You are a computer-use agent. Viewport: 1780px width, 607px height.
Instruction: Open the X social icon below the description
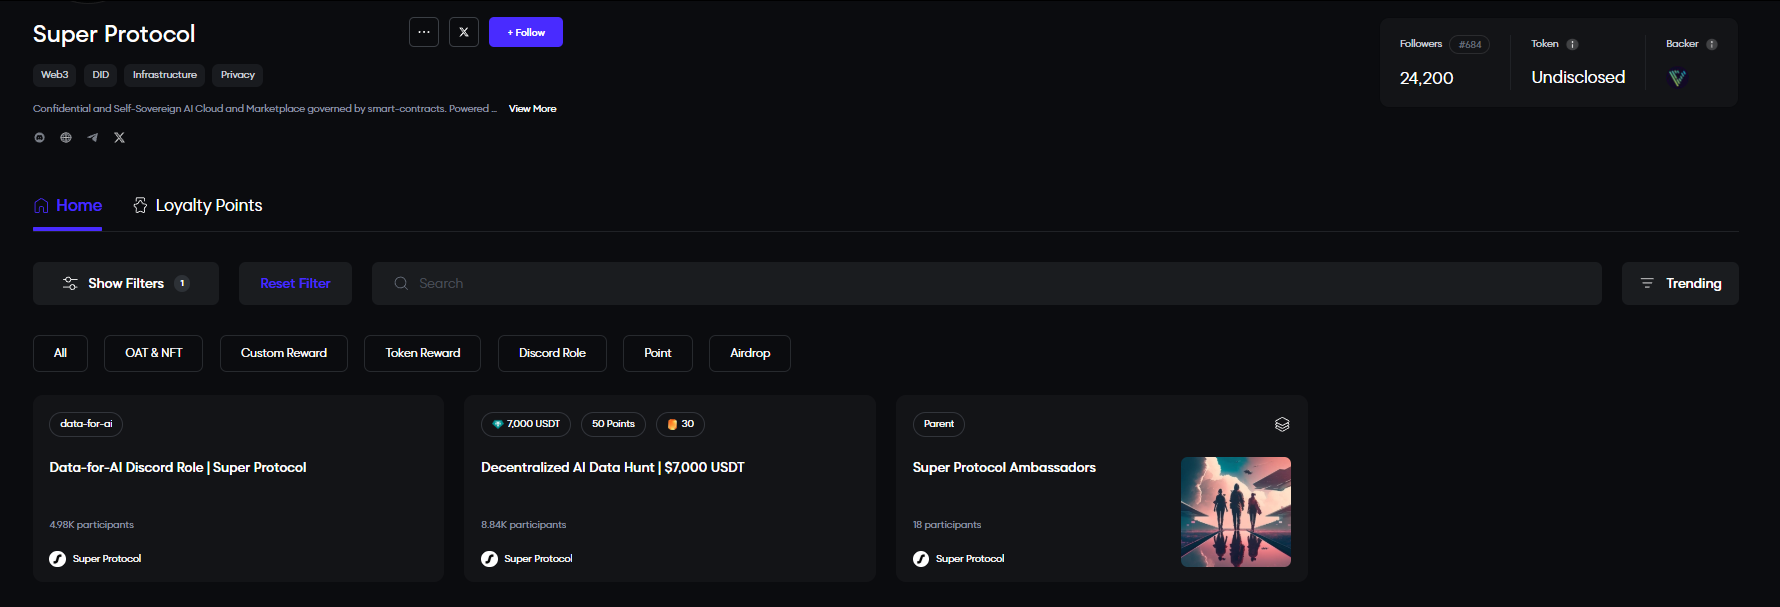tap(119, 138)
